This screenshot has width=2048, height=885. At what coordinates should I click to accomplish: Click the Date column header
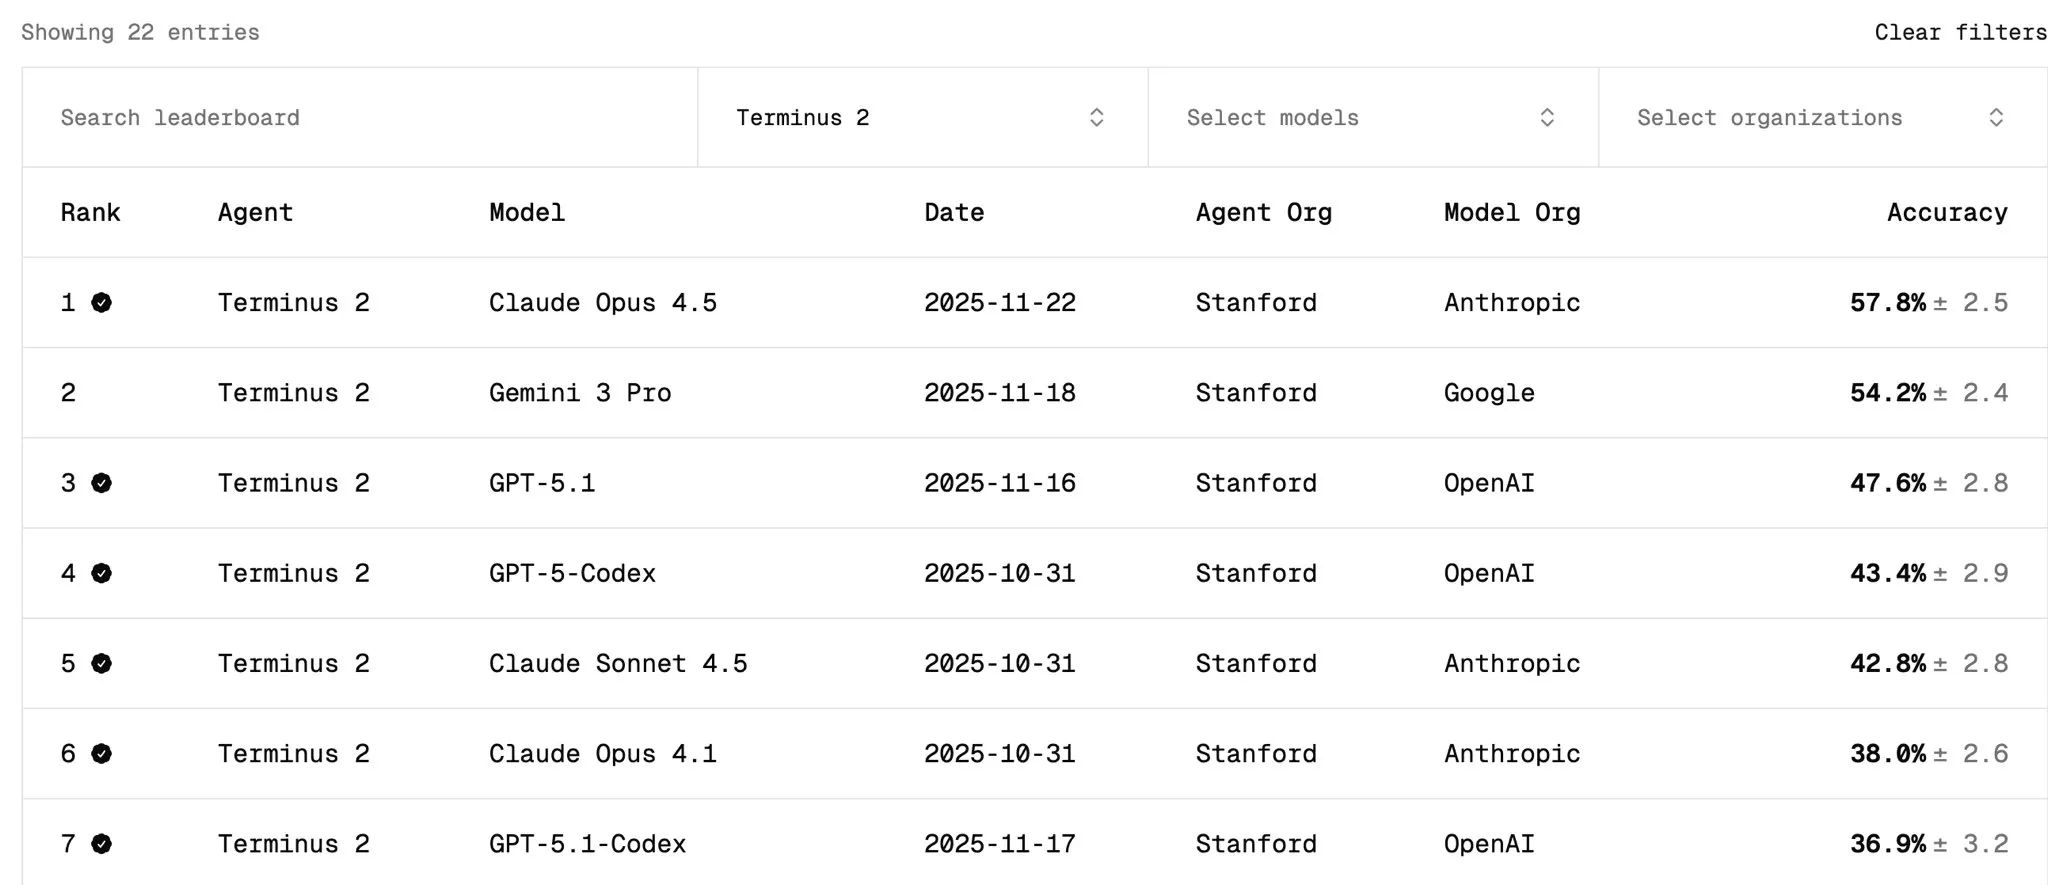click(954, 213)
